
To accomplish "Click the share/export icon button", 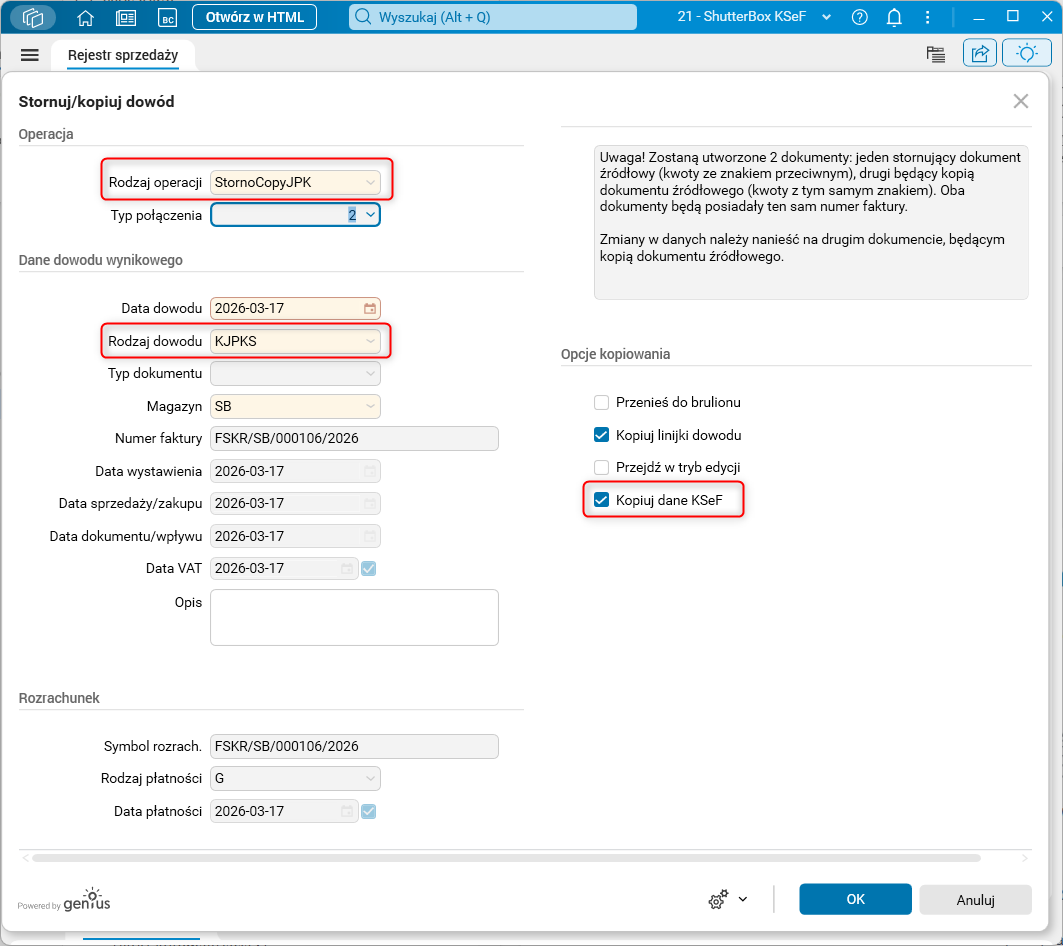I will click(x=980, y=53).
